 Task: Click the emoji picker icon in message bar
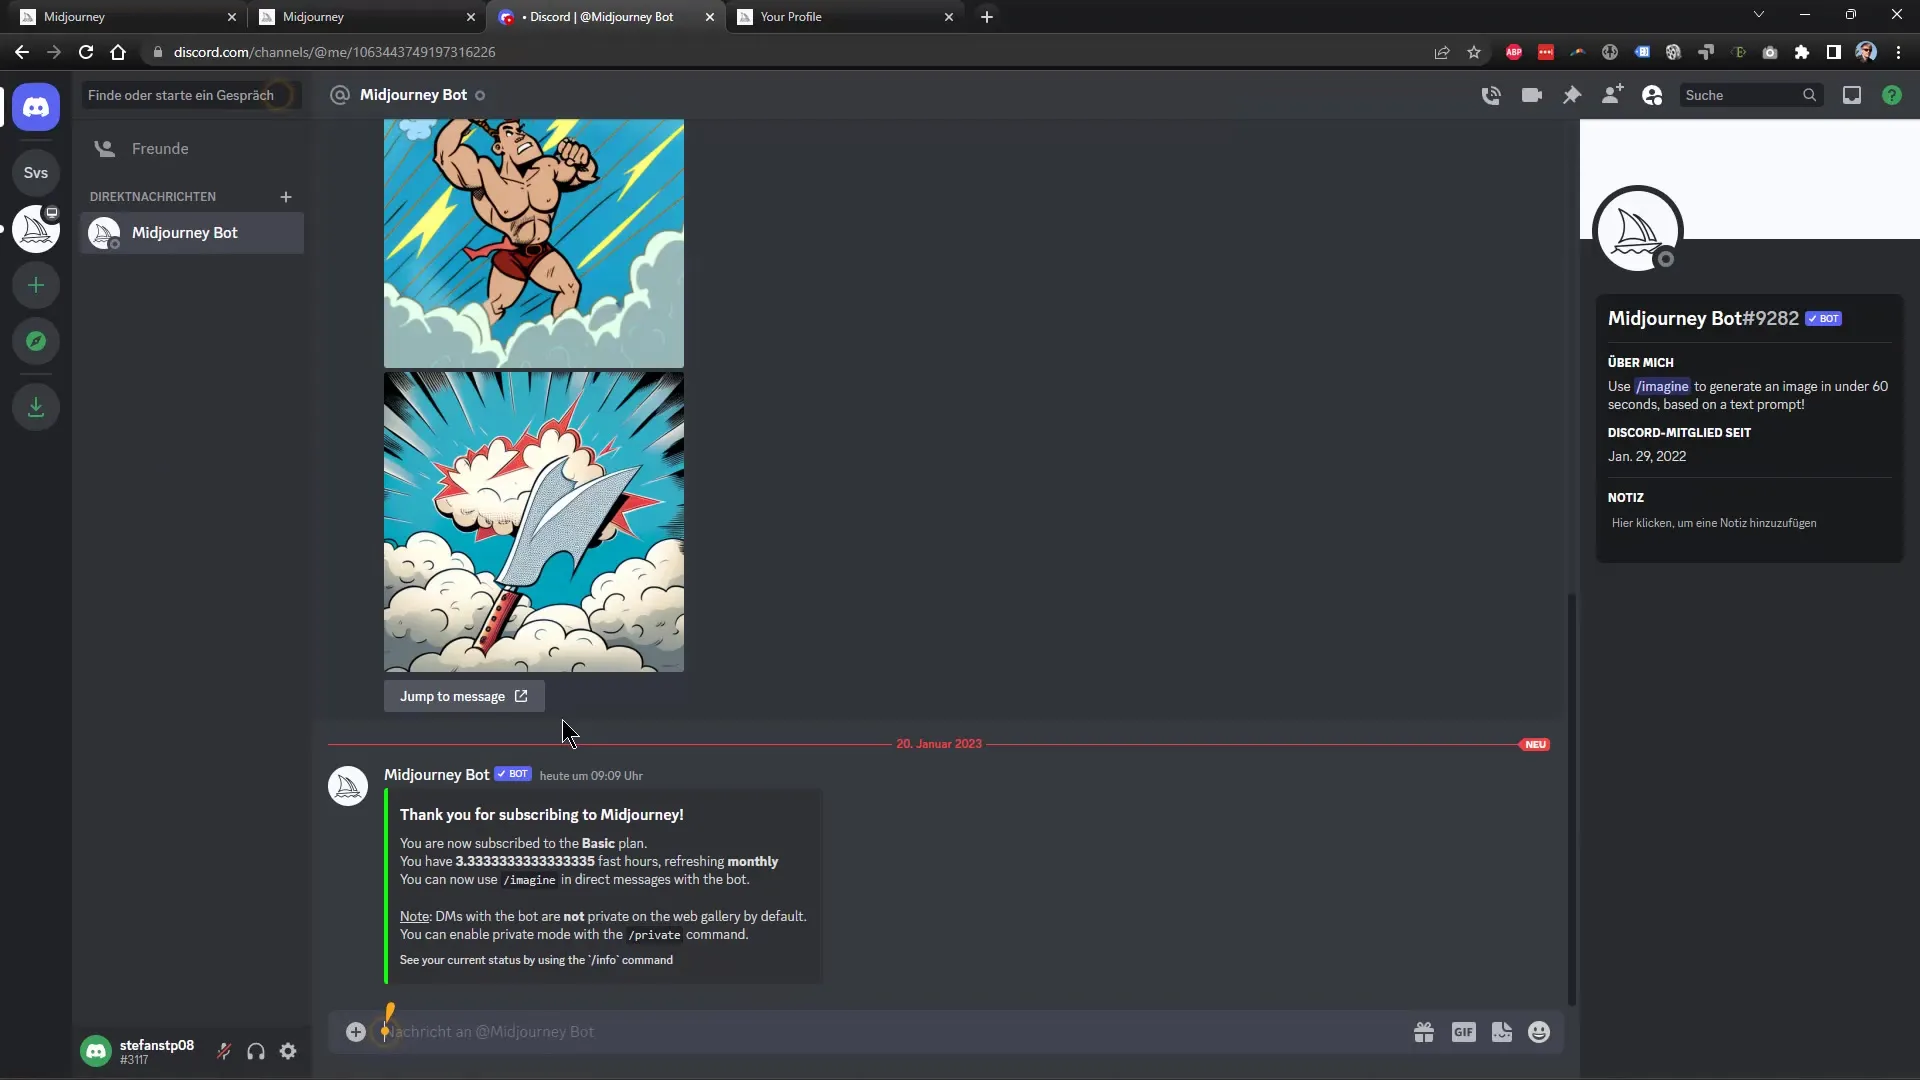[1539, 1033]
